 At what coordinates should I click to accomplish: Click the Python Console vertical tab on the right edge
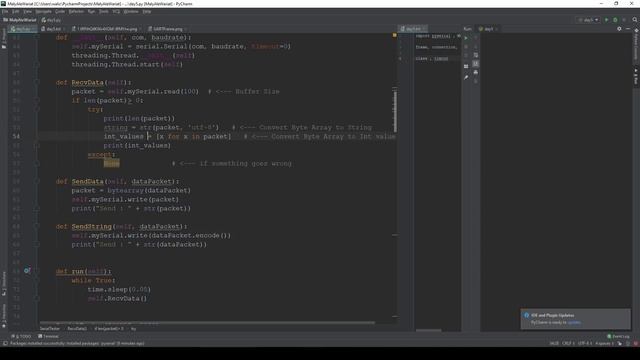click(x=636, y=45)
